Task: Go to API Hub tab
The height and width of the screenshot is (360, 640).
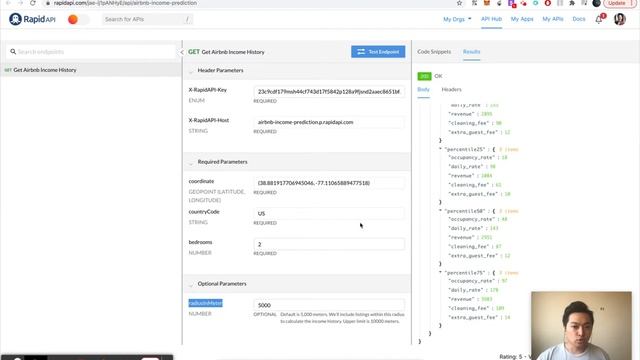Action: click(x=491, y=19)
